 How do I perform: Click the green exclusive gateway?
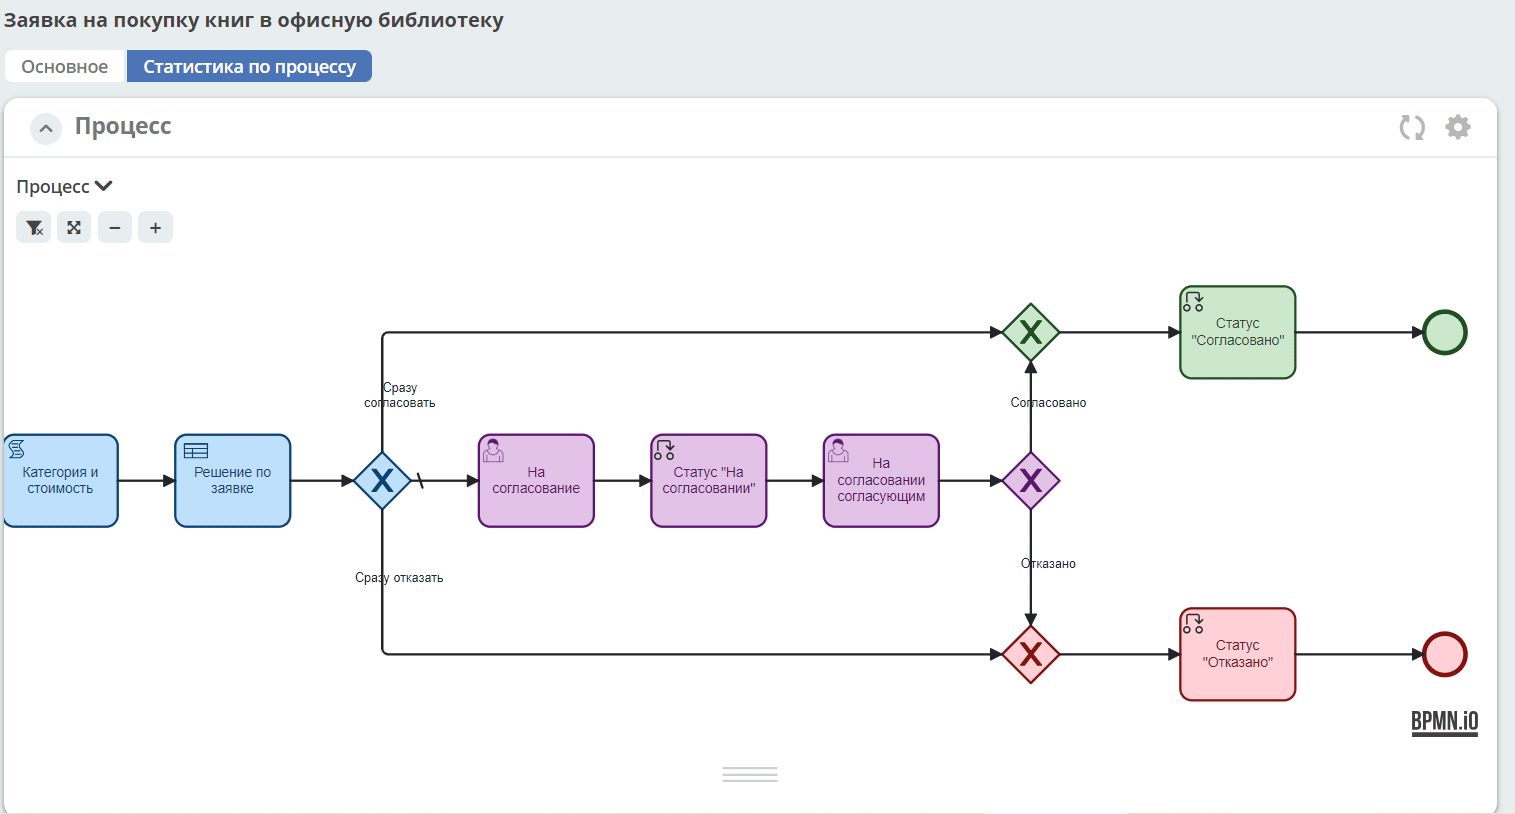(x=1031, y=333)
